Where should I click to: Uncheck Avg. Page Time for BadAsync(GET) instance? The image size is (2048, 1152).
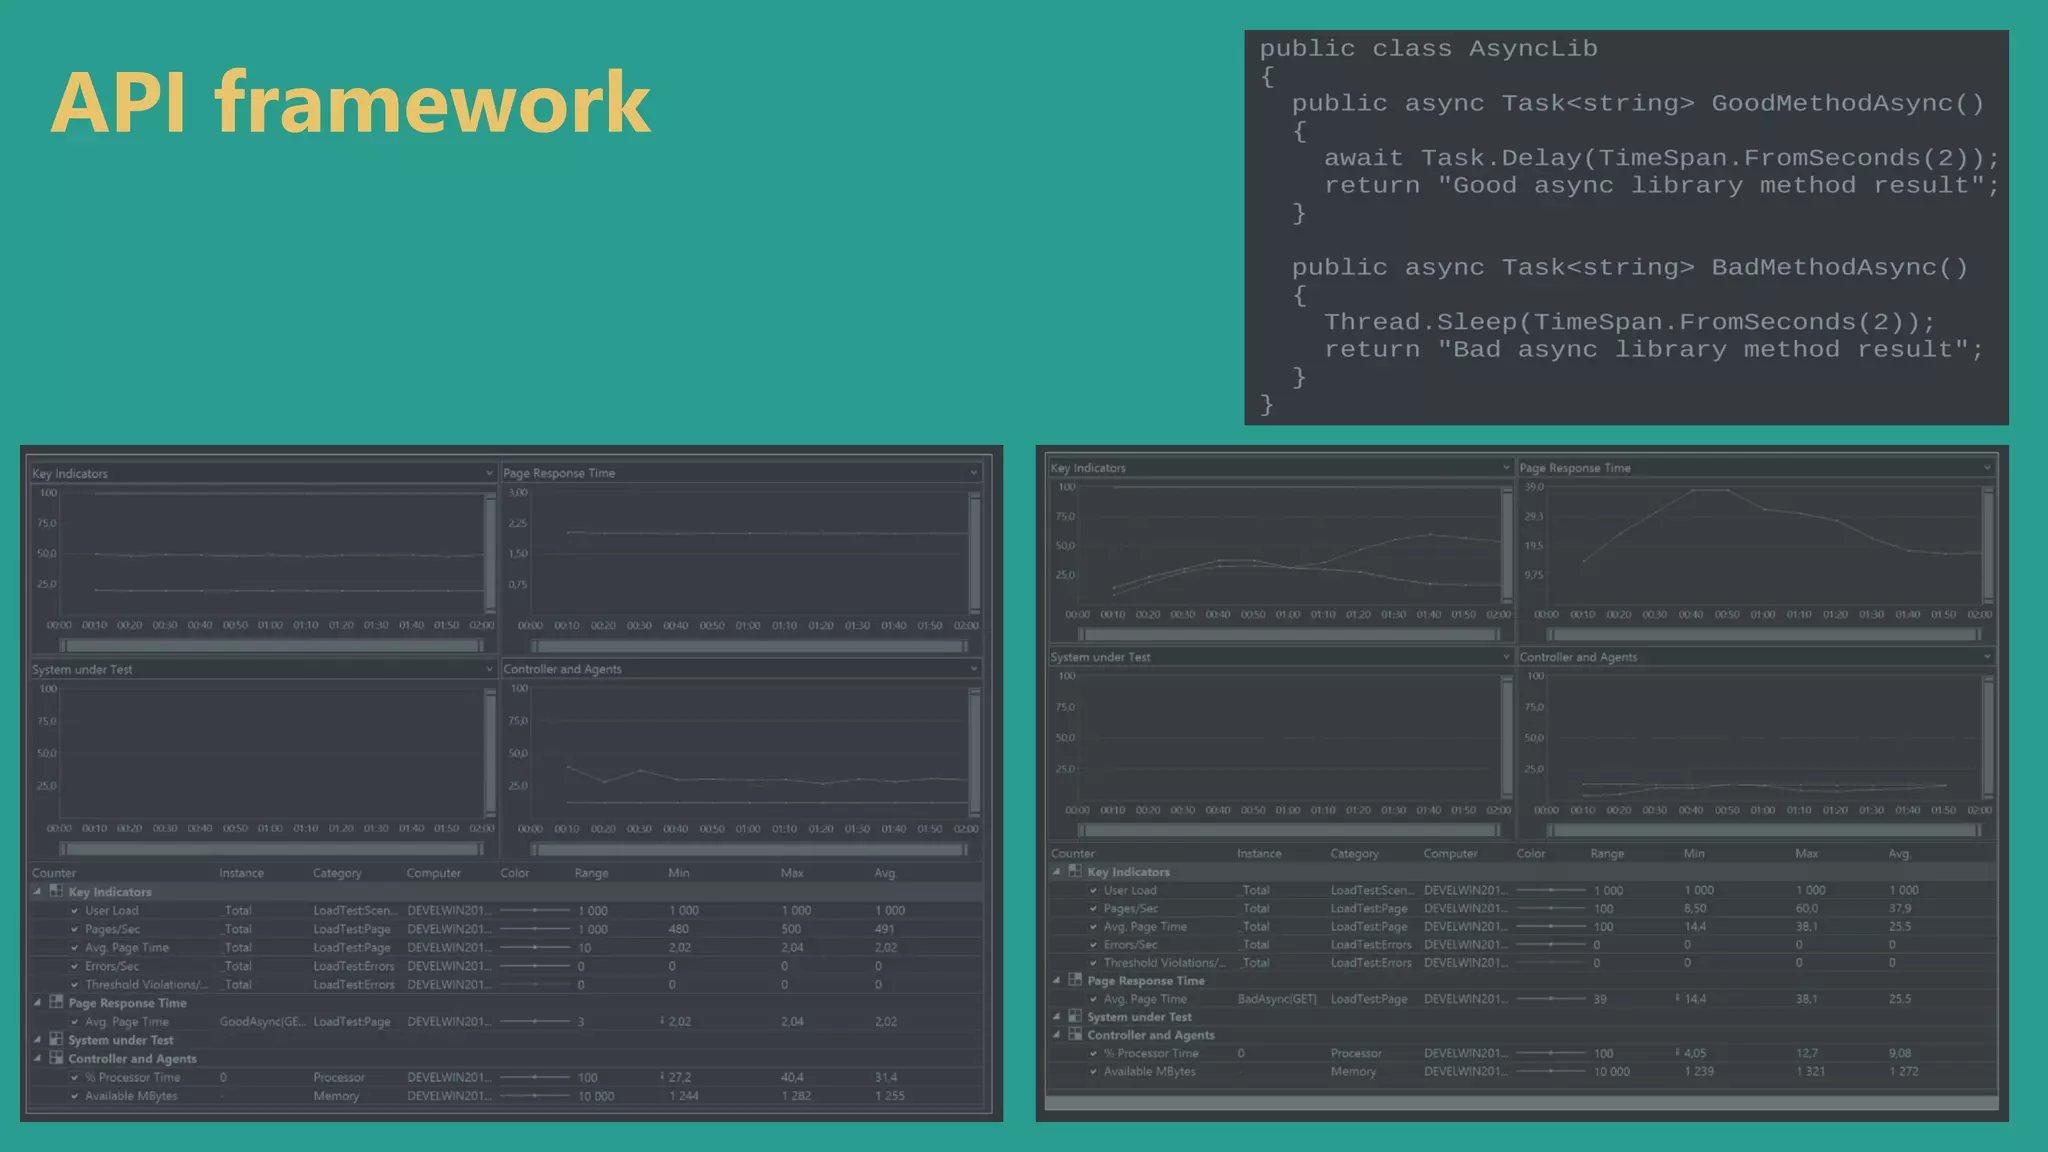pyautogui.click(x=1093, y=999)
